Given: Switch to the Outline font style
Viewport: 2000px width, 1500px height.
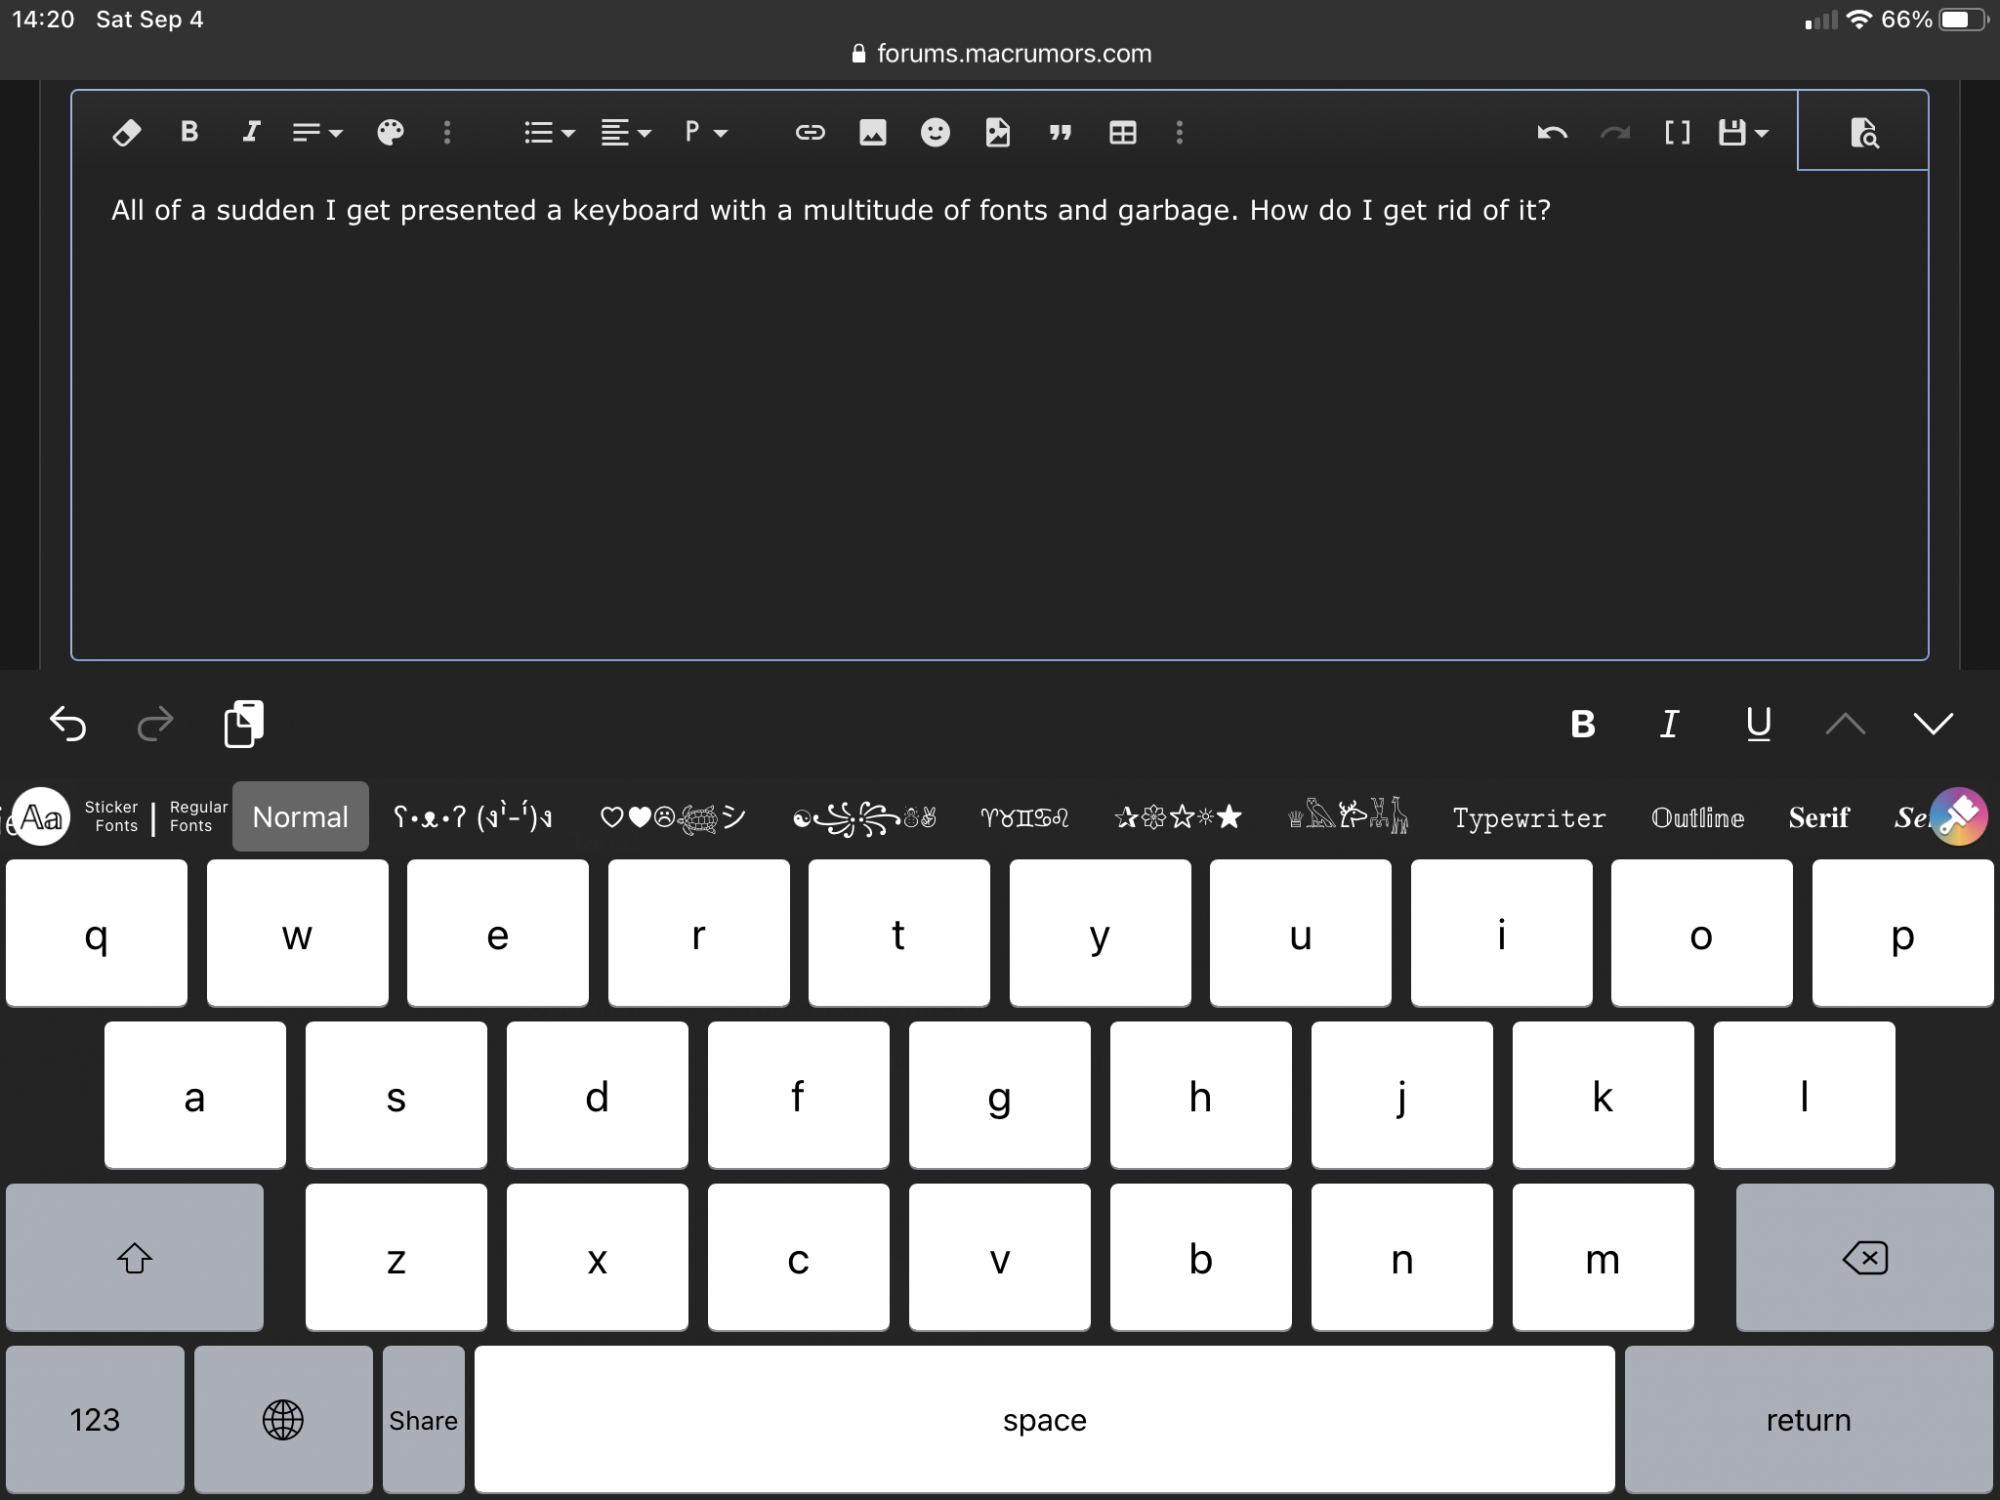Looking at the screenshot, I should (1697, 818).
